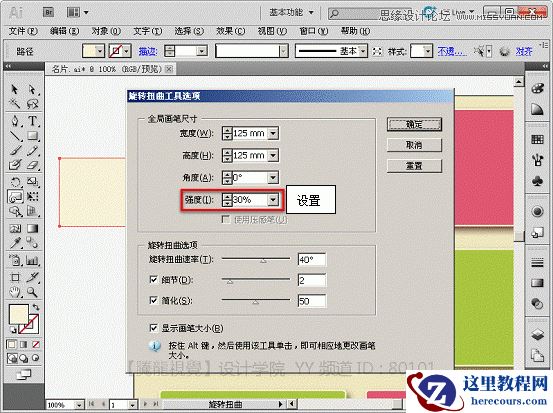Select the Direct Selection tool

tap(32, 89)
